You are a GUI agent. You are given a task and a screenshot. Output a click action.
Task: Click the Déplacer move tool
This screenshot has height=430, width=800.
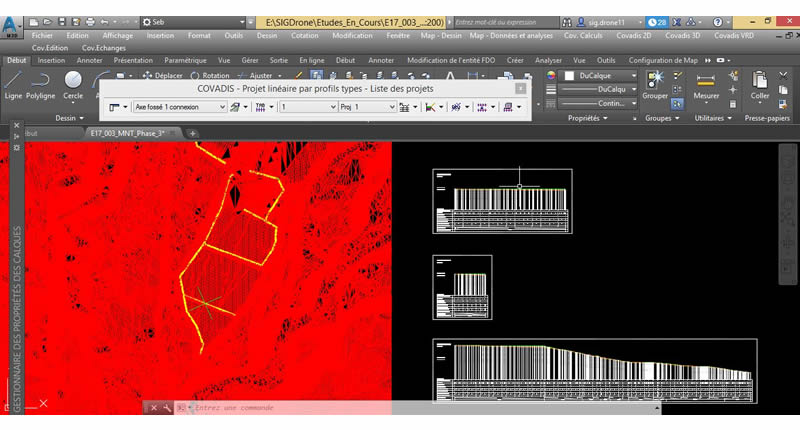[x=163, y=75]
